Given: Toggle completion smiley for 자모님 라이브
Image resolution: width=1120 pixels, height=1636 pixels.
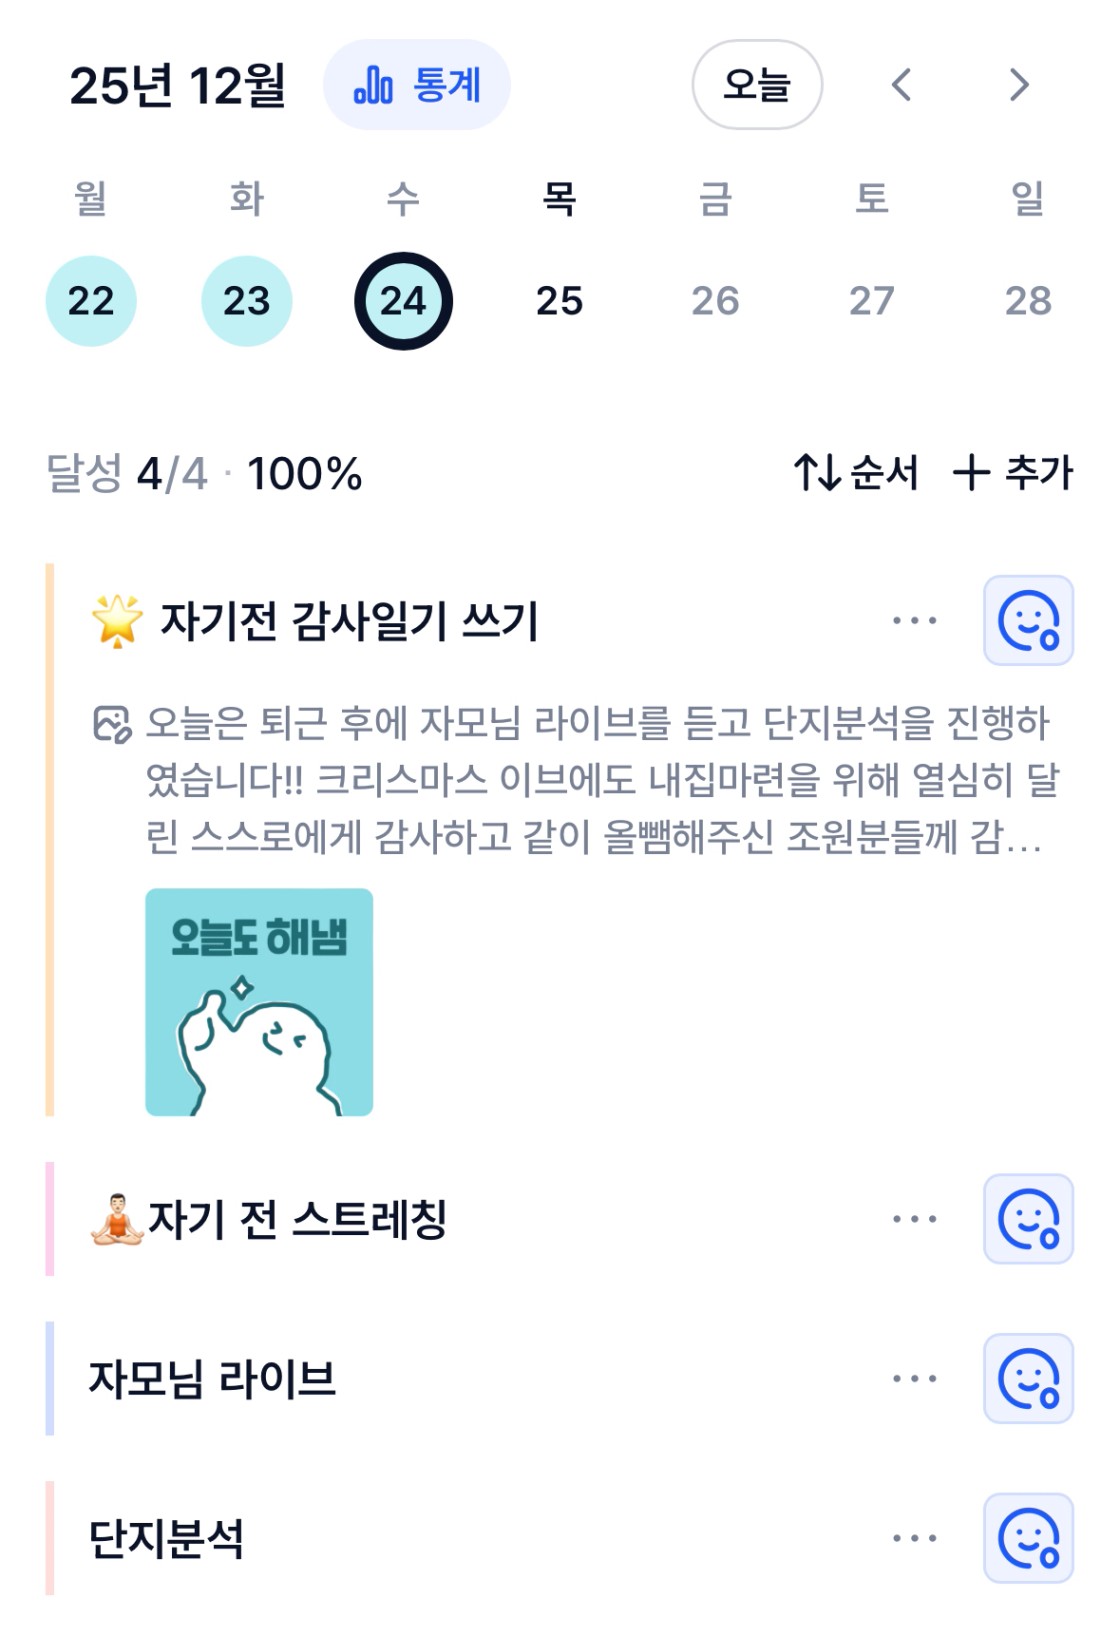Looking at the screenshot, I should click(x=1028, y=1379).
